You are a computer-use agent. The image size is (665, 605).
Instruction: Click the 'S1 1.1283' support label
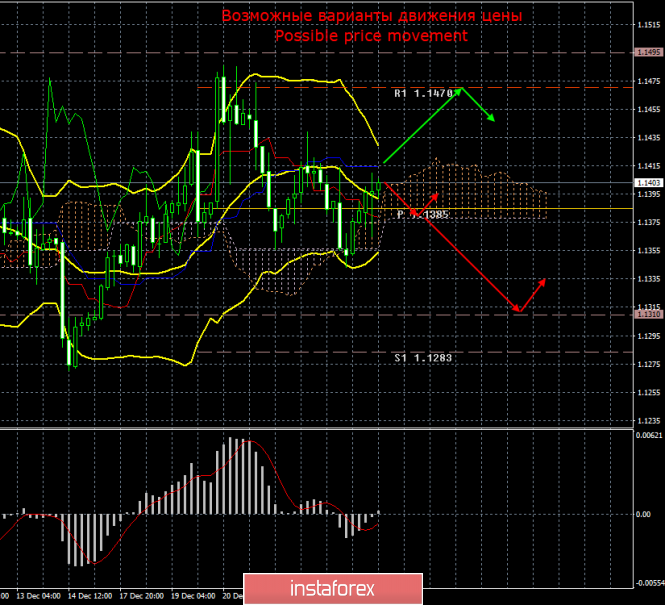pyautogui.click(x=423, y=358)
